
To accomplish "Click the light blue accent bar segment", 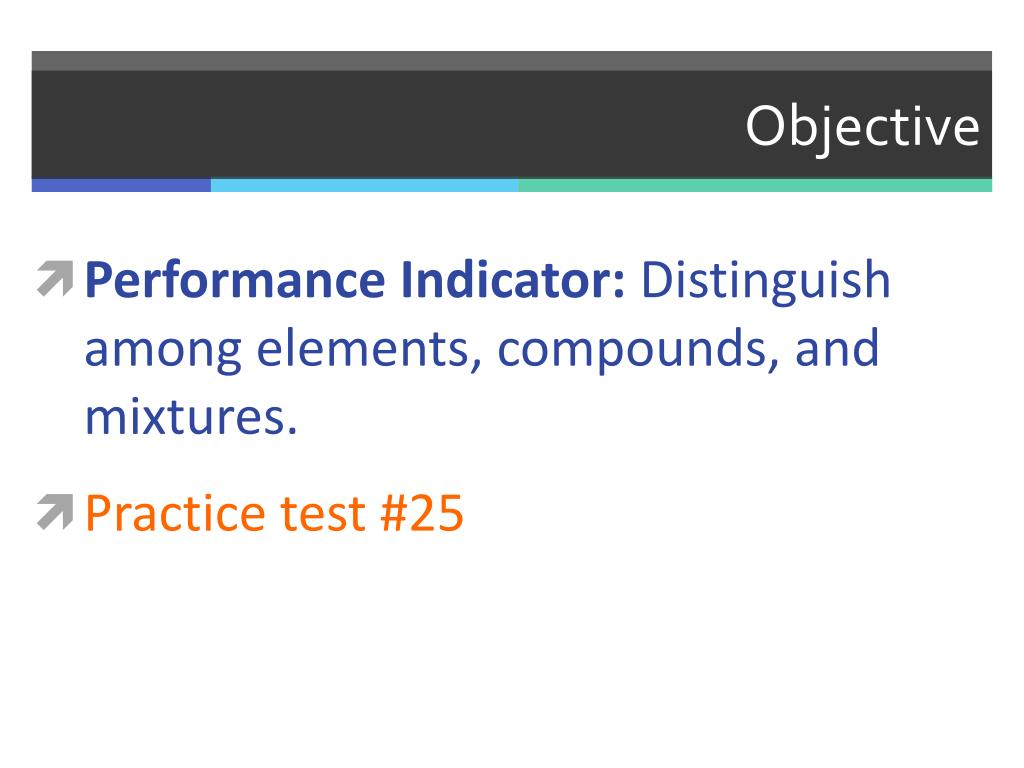I will [364, 185].
